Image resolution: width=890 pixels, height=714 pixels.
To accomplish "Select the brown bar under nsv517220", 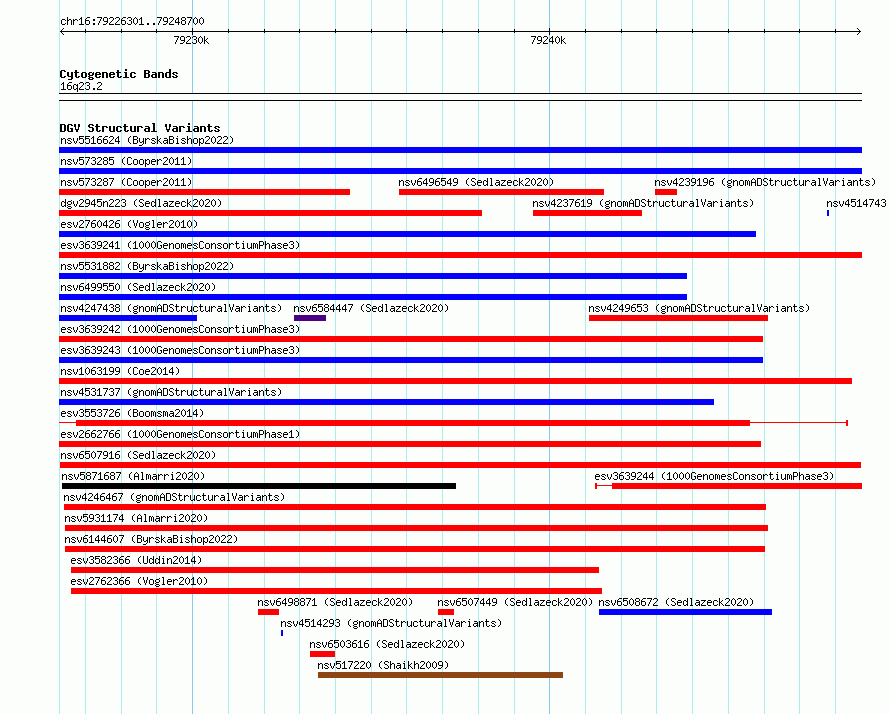I will coord(440,675).
